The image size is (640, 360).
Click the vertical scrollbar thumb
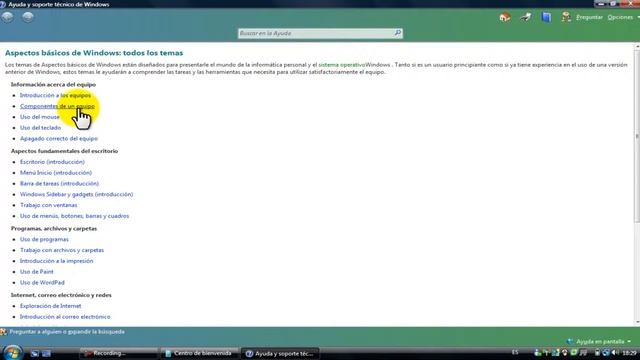tap(637, 137)
